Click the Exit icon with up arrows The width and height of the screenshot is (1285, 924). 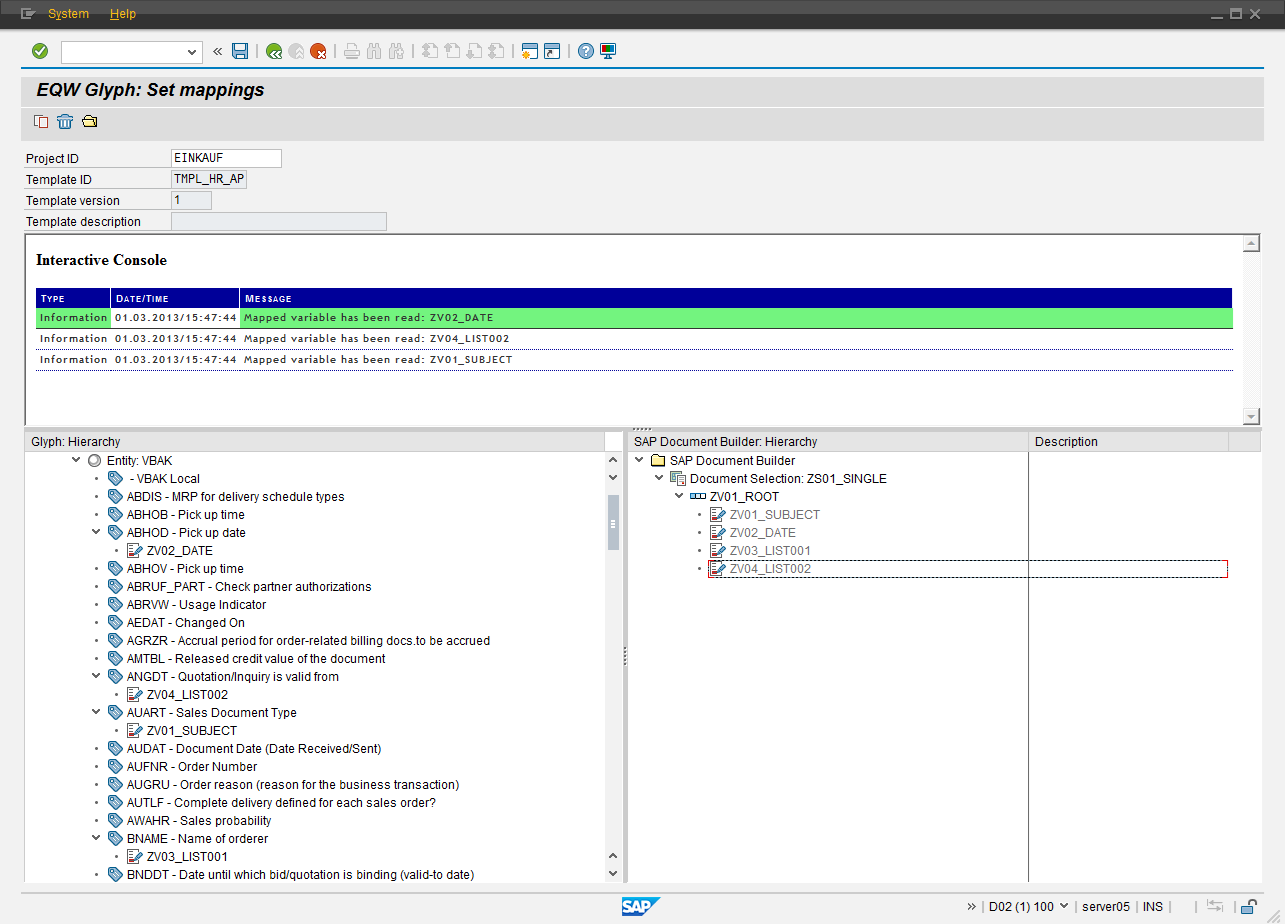(x=296, y=51)
